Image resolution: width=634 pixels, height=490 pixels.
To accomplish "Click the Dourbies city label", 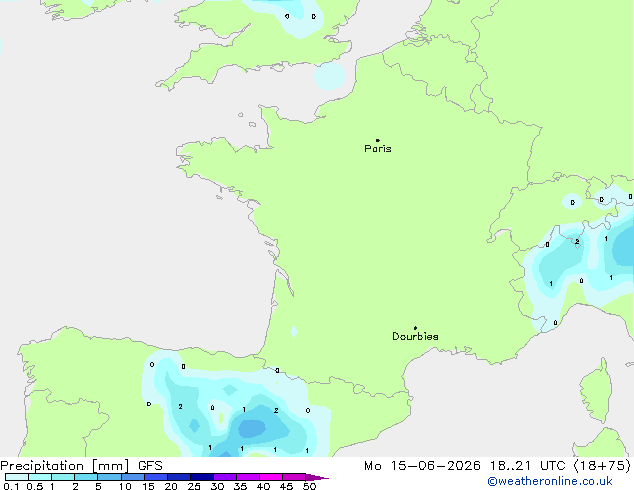I will [x=415, y=336].
